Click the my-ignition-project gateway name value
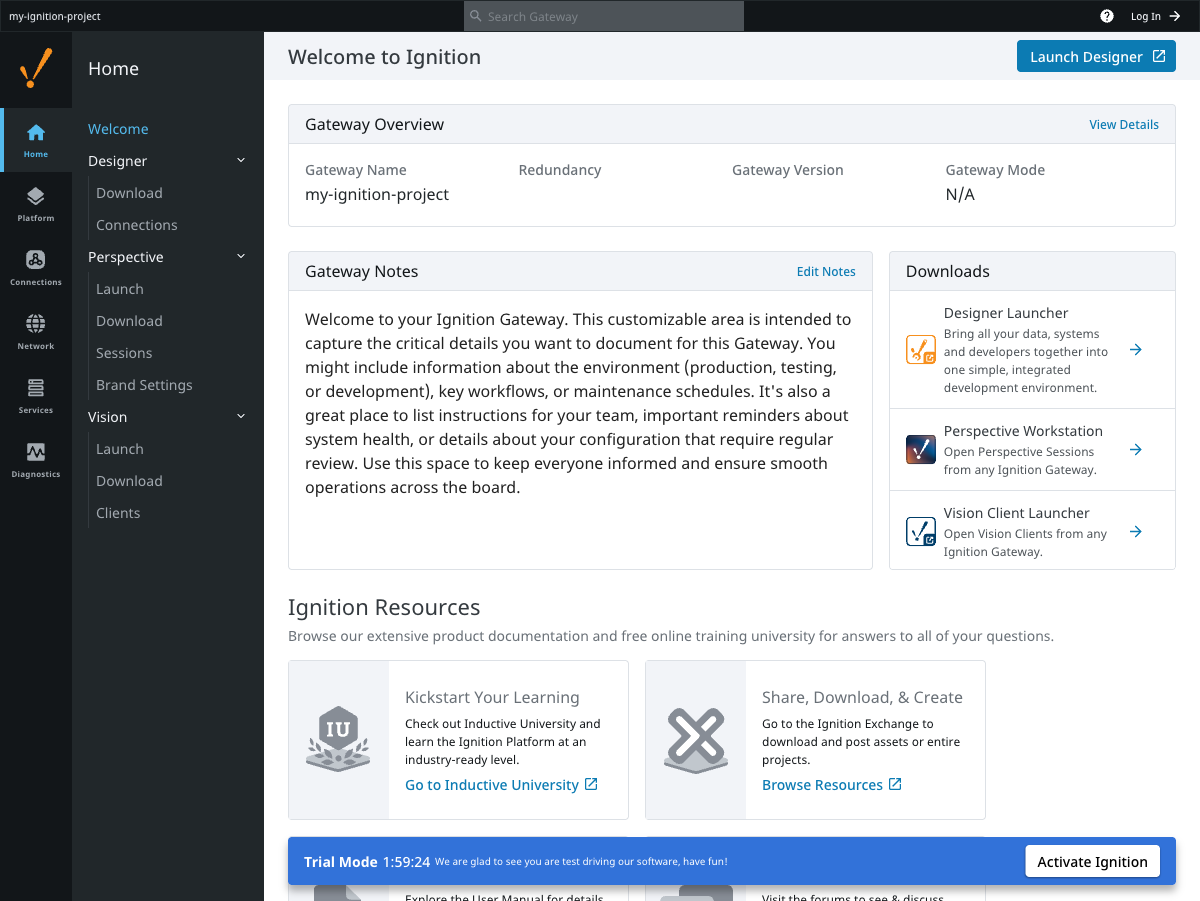The width and height of the screenshot is (1200, 901). click(377, 194)
